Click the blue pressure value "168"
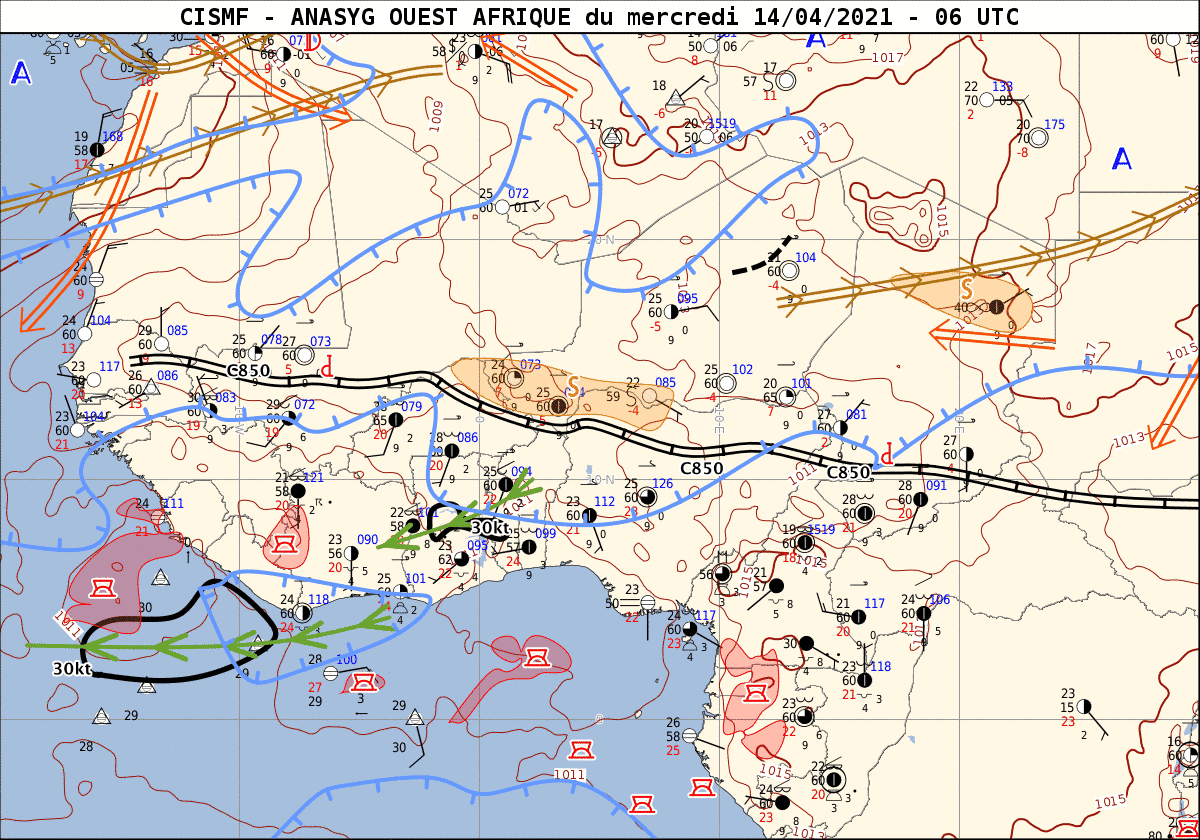The image size is (1200, 840). [x=112, y=137]
